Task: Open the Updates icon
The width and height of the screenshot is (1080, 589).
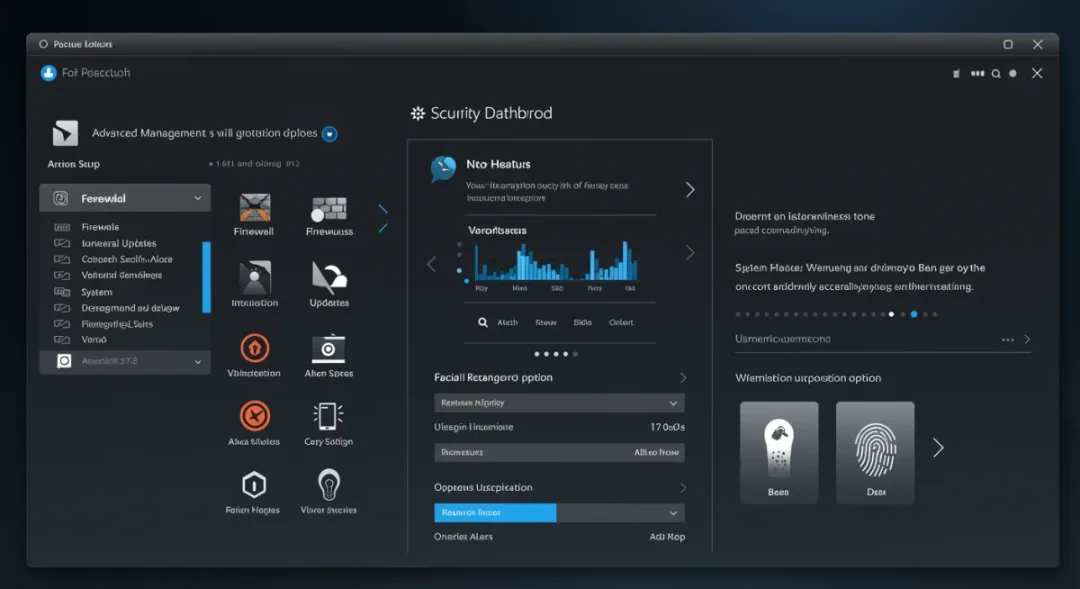Action: click(x=329, y=278)
